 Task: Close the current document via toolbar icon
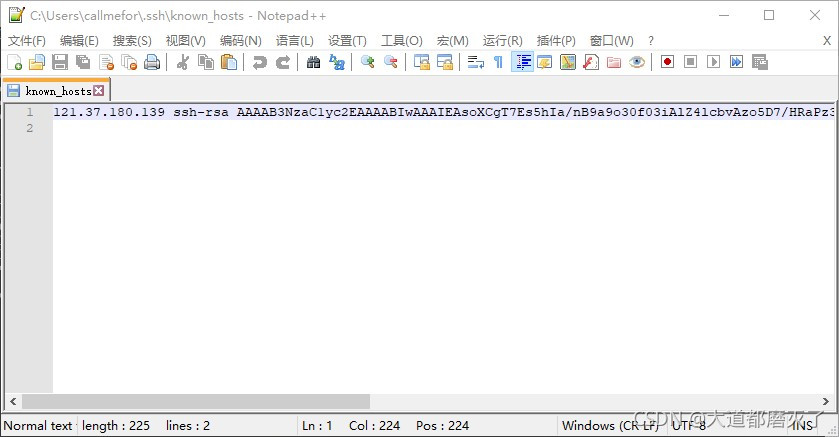point(106,63)
